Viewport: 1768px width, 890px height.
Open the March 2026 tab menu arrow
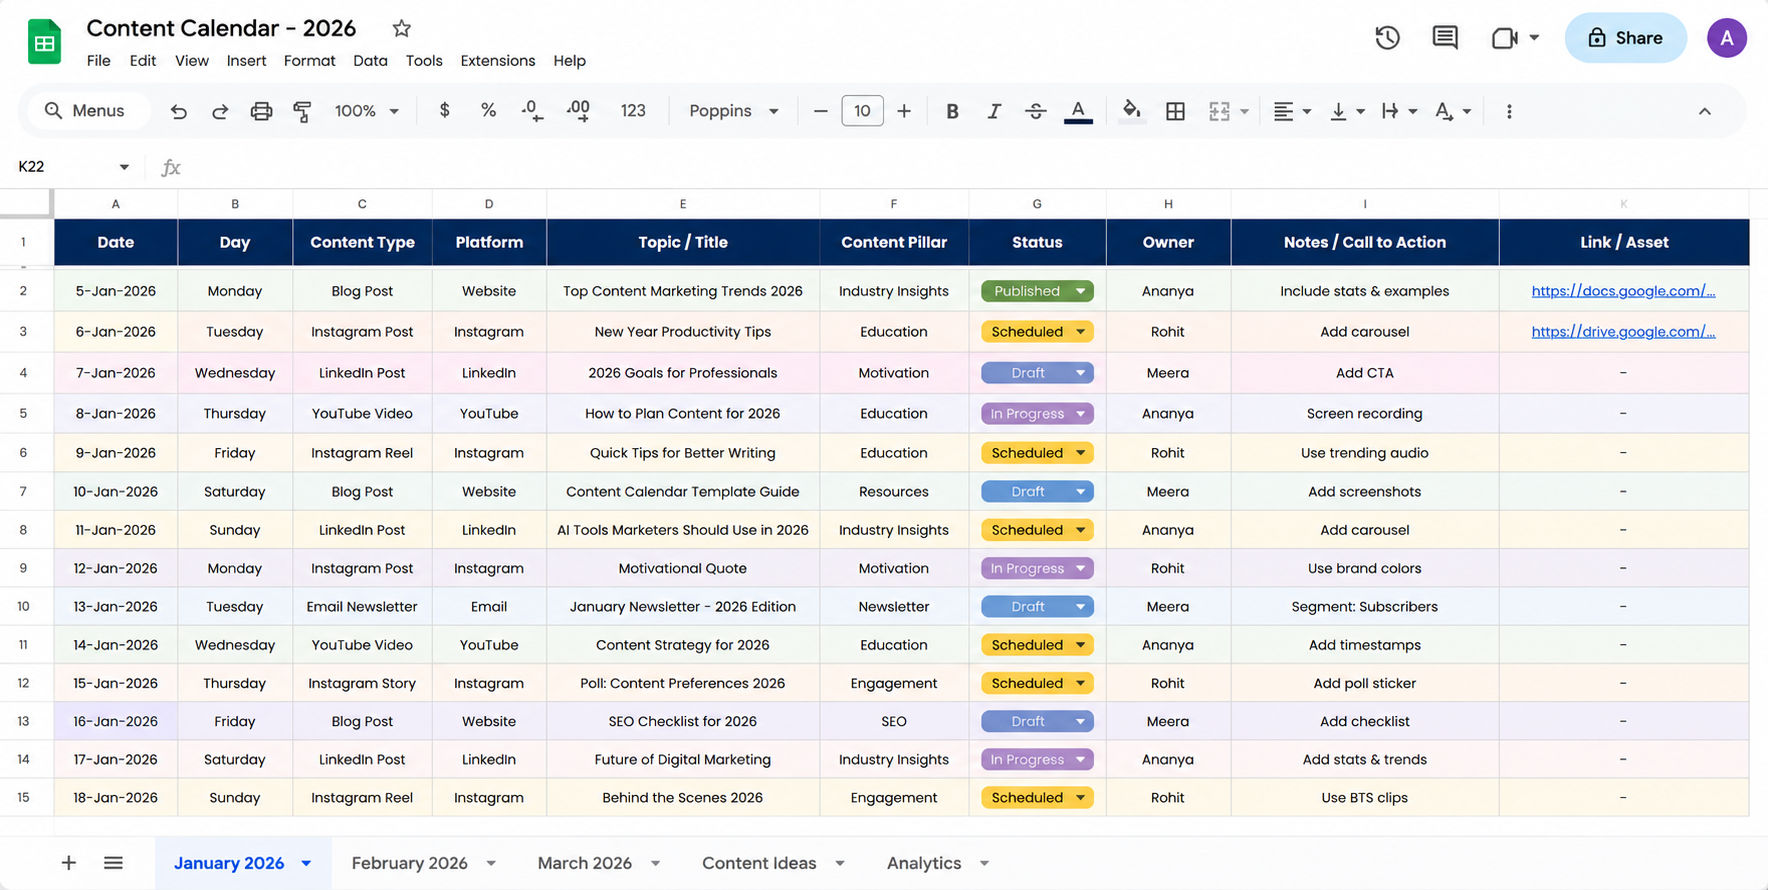coord(656,863)
